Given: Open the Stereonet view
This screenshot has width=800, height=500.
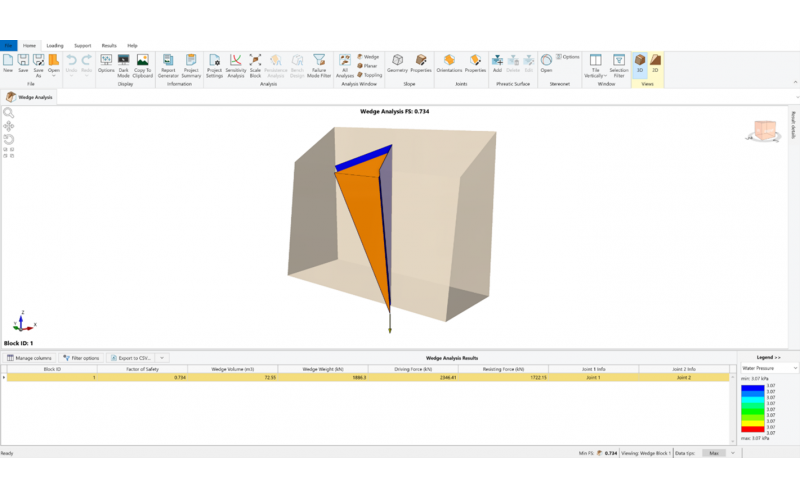Looking at the screenshot, I should coord(546,64).
